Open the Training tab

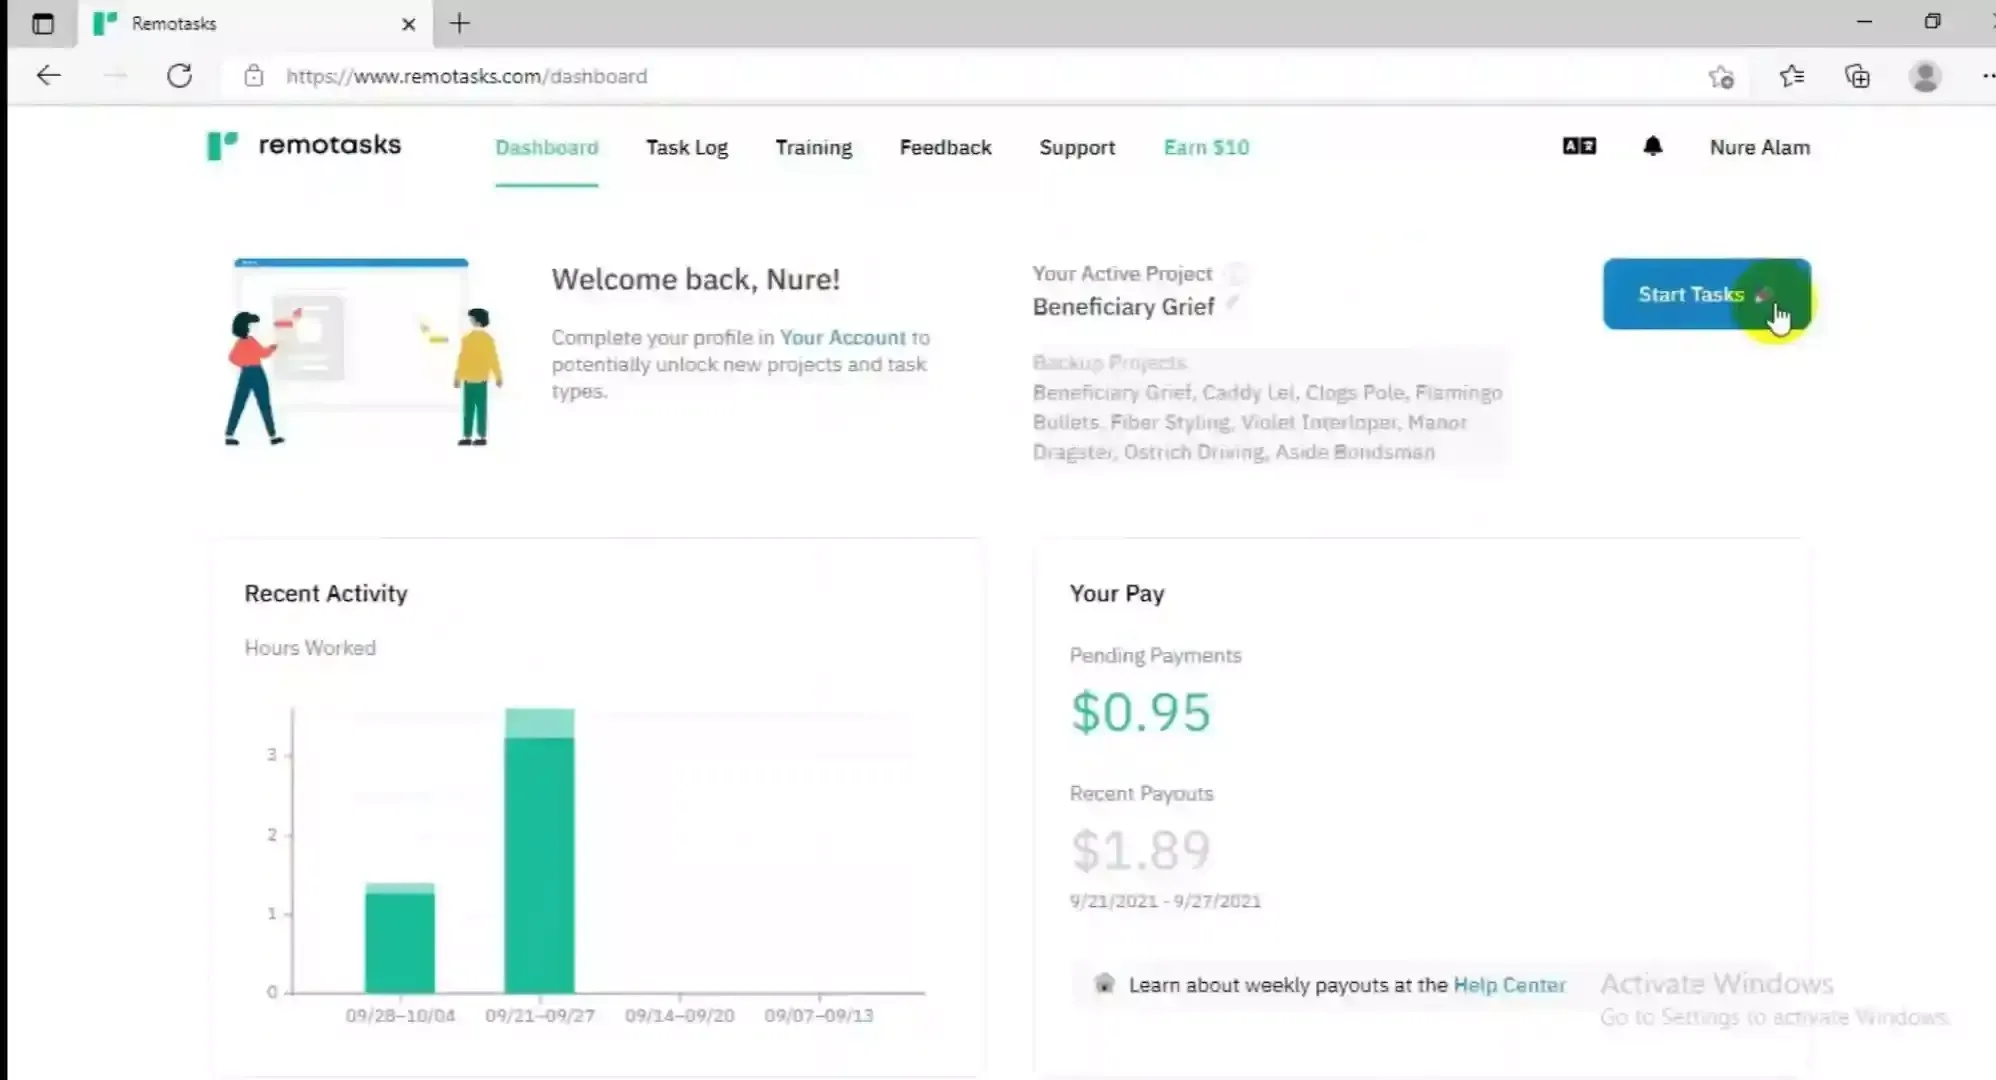(x=814, y=147)
